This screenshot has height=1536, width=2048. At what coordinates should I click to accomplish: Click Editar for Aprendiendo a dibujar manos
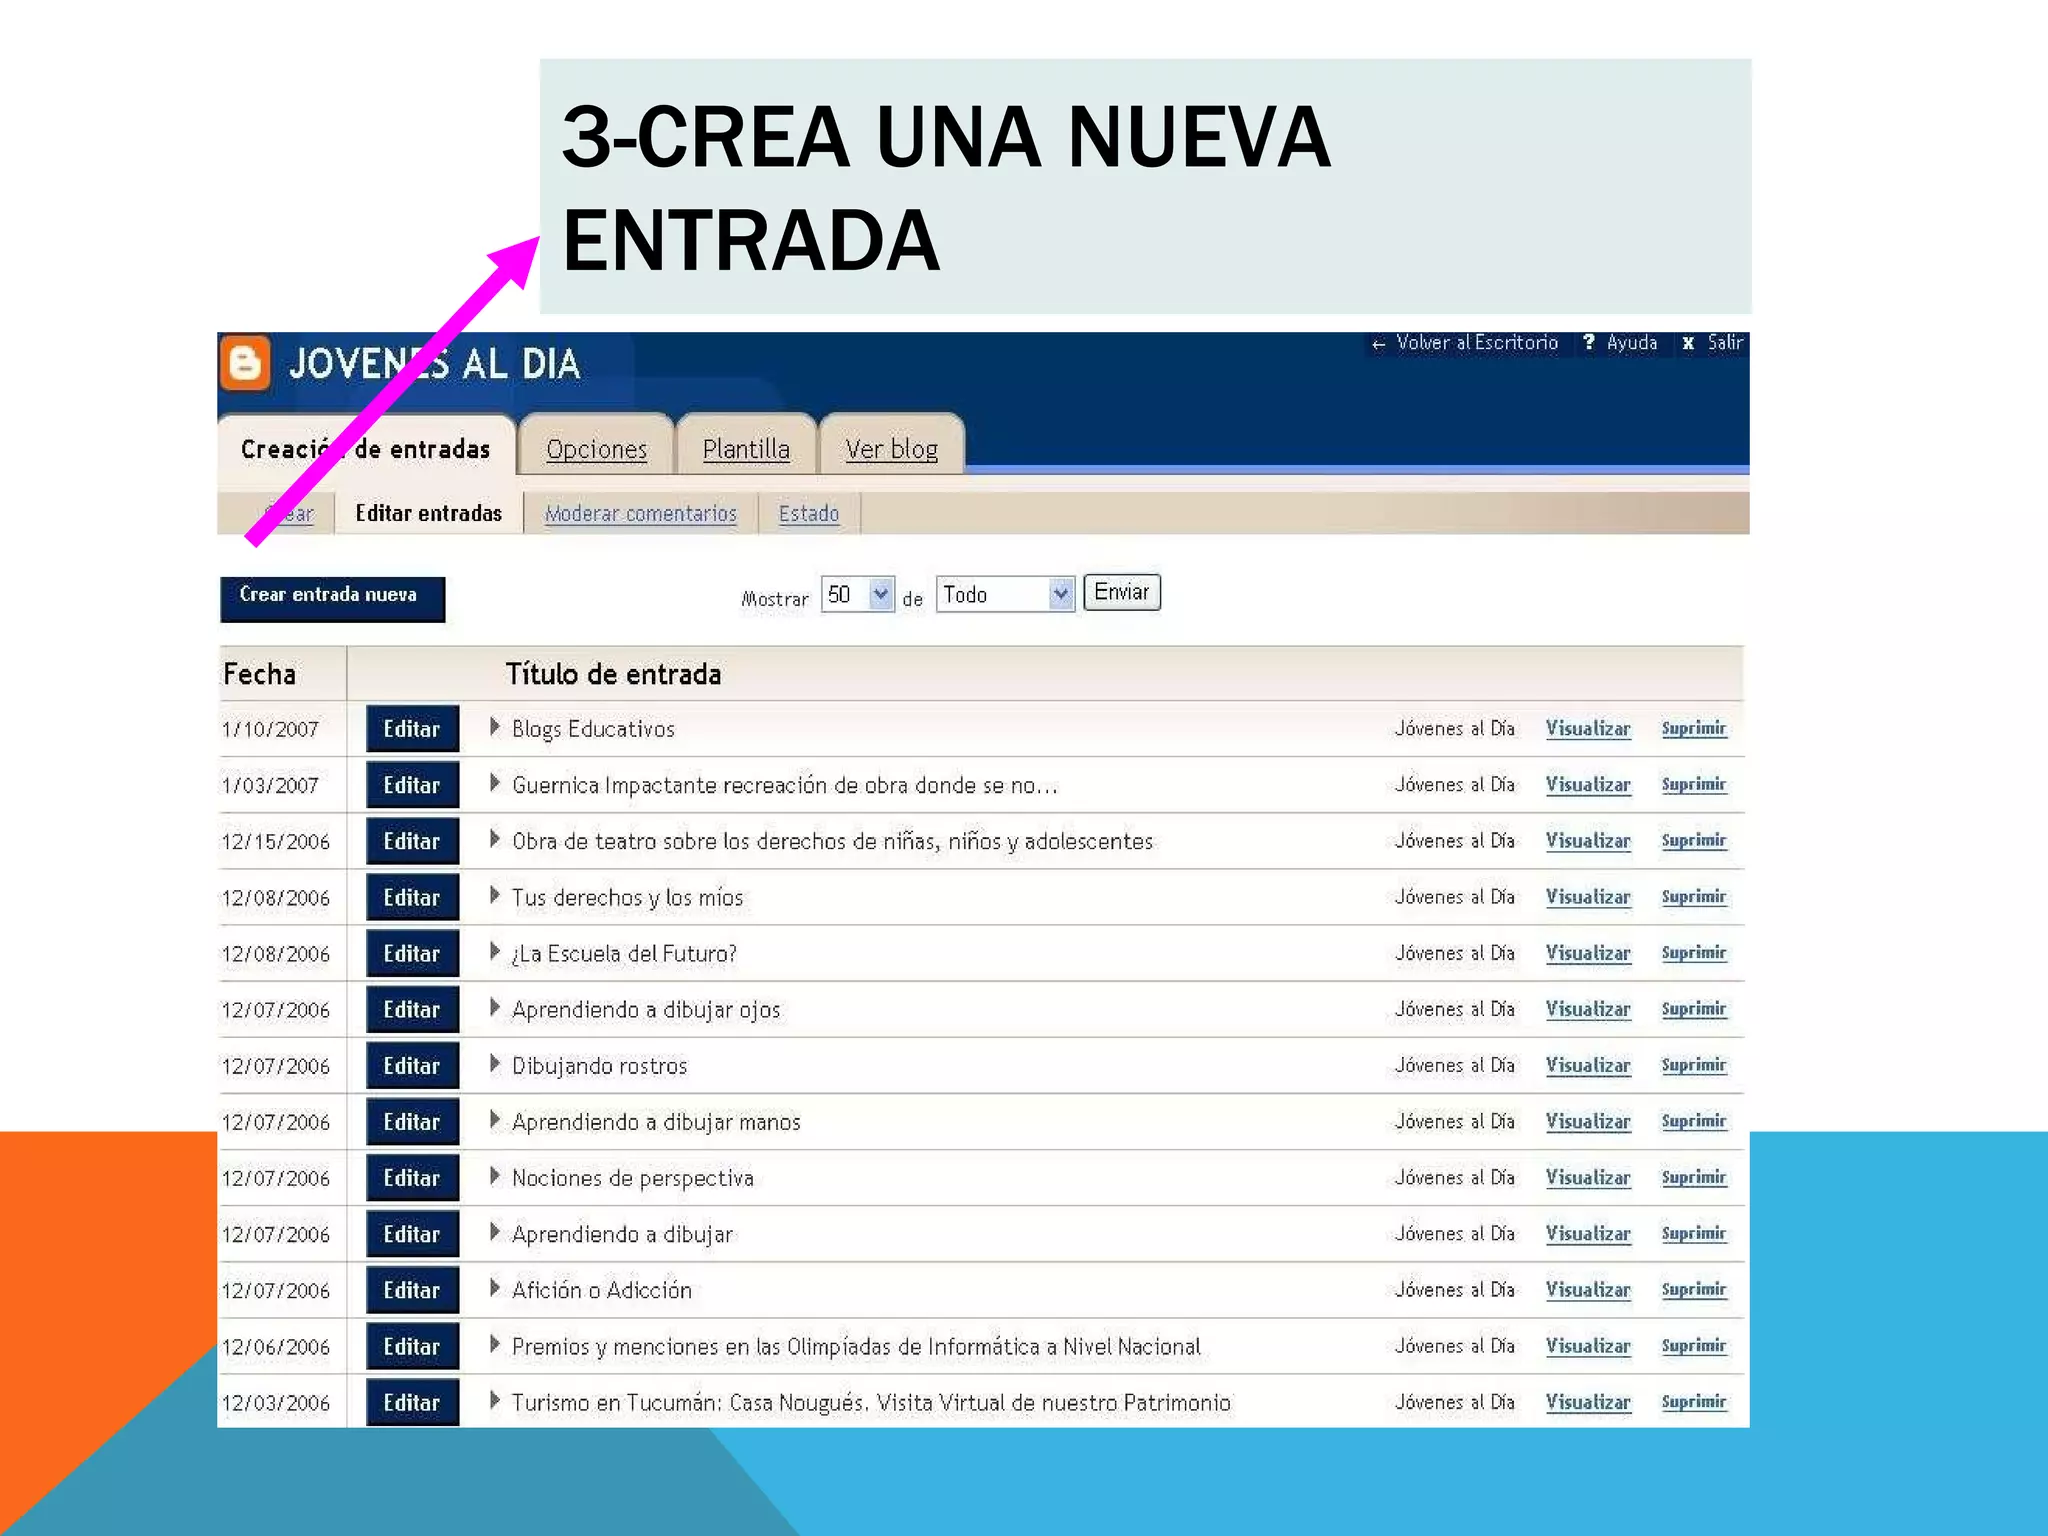[412, 1121]
